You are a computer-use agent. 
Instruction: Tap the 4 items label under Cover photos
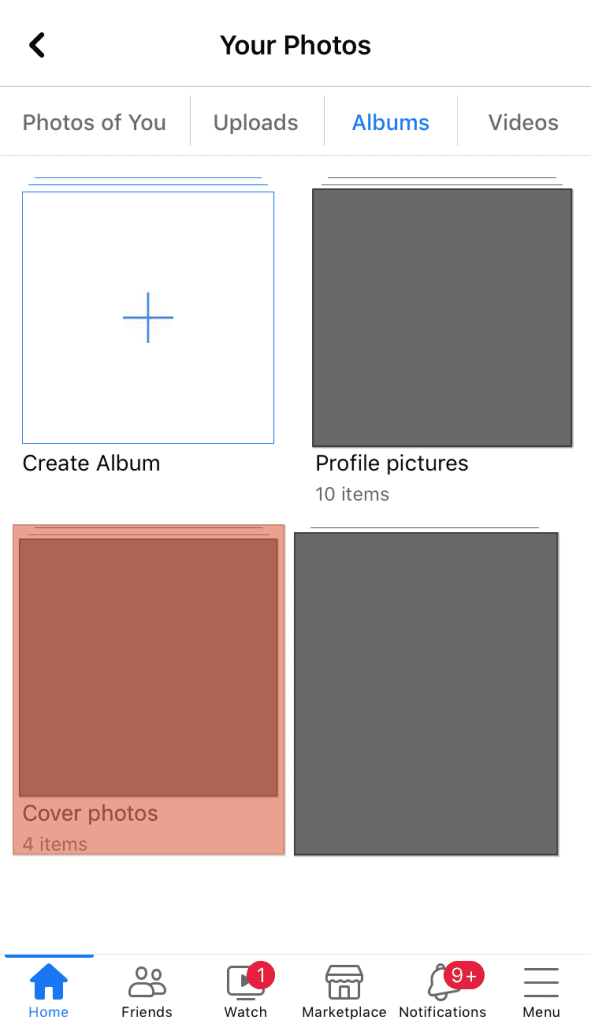pos(52,844)
